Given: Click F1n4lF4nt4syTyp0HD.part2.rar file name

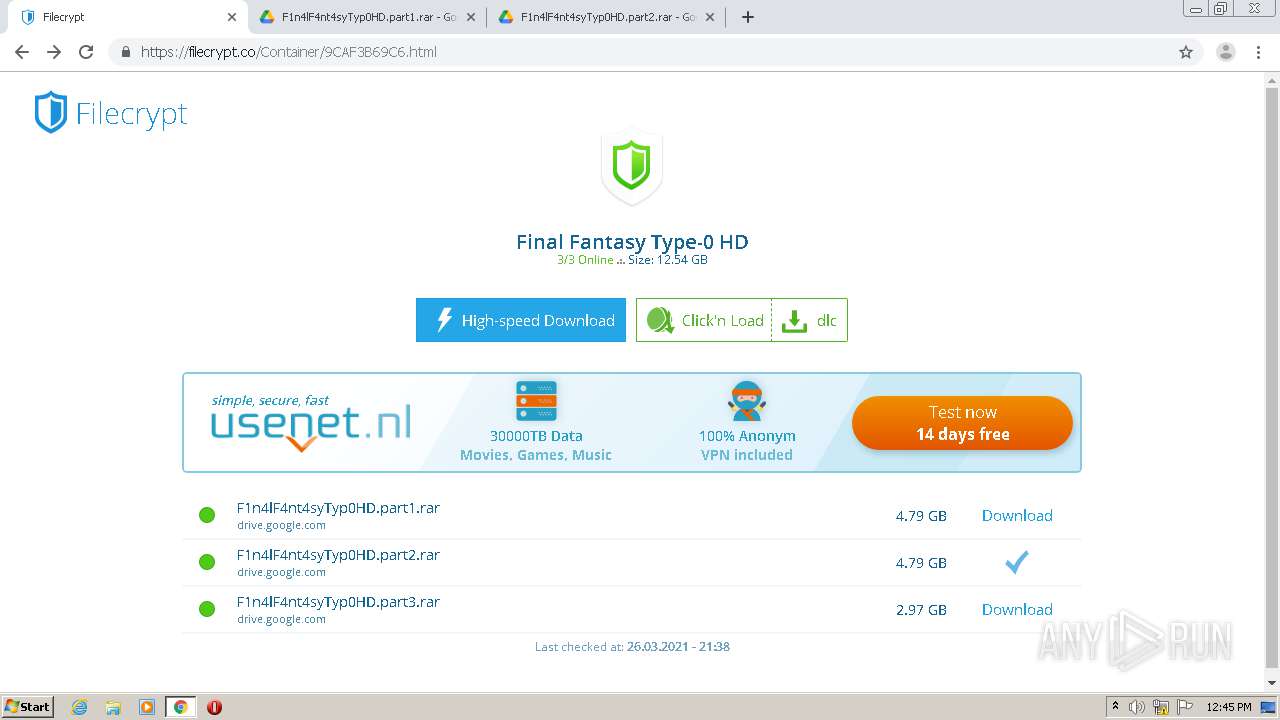Looking at the screenshot, I should (x=338, y=555).
